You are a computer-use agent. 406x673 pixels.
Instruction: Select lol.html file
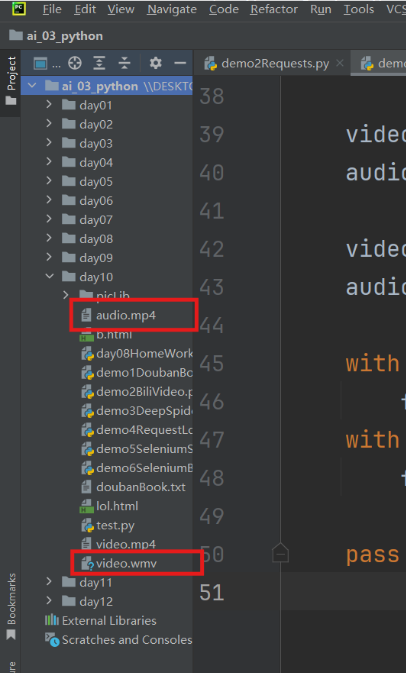pyautogui.click(x=117, y=506)
